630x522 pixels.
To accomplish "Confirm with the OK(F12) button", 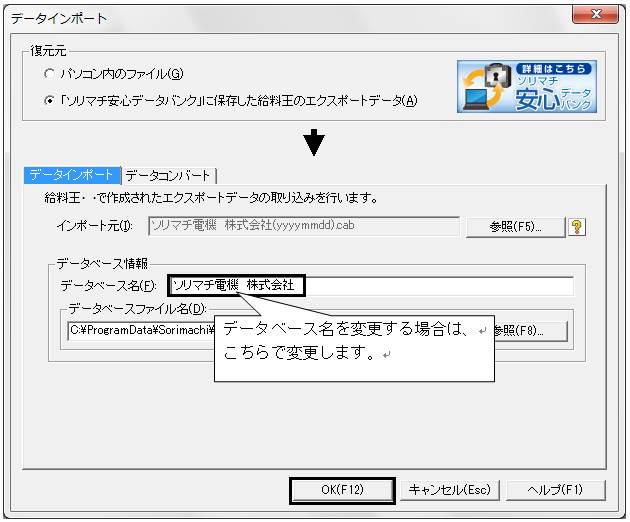I will tap(342, 490).
